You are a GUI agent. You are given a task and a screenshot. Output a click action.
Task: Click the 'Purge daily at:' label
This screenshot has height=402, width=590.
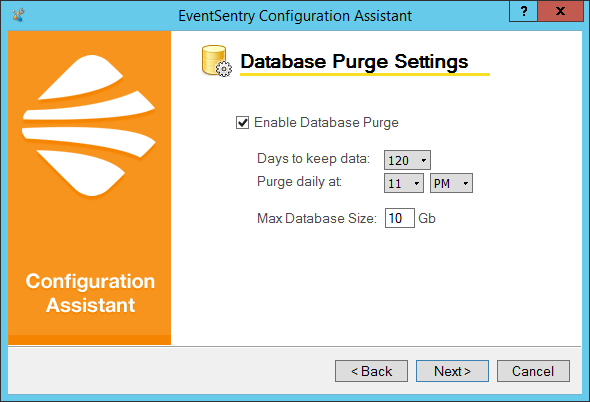299,182
